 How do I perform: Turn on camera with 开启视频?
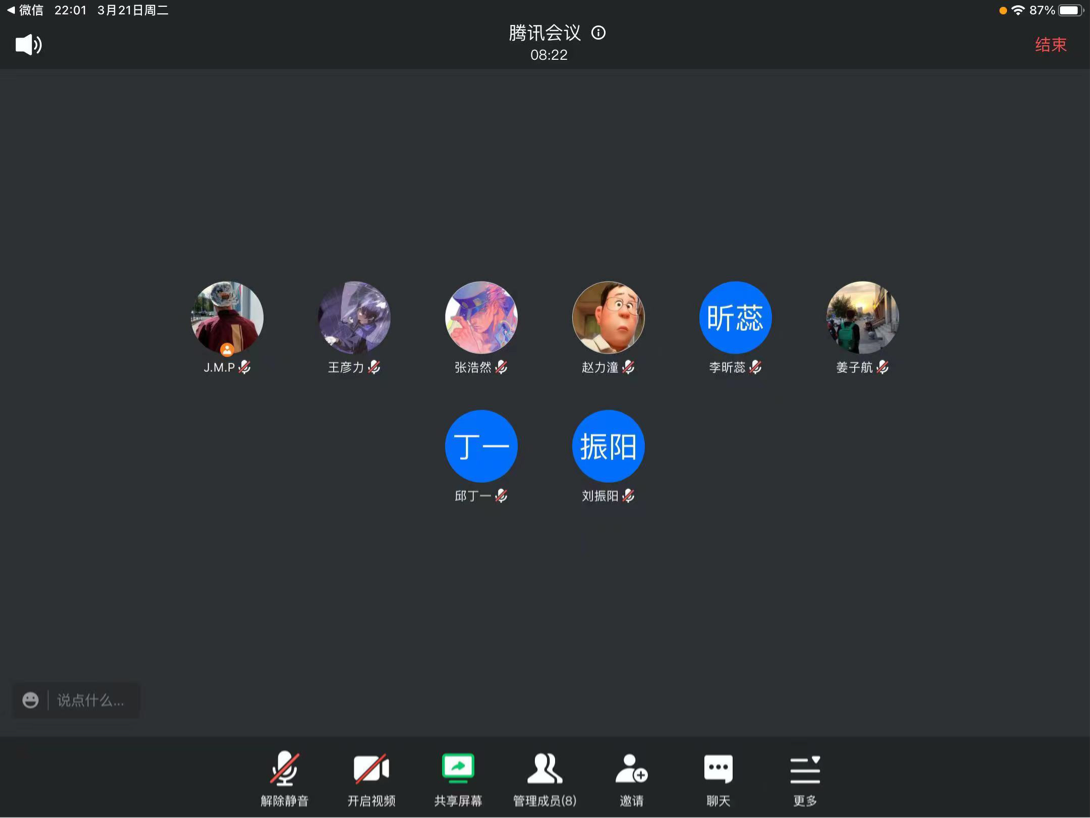point(371,779)
